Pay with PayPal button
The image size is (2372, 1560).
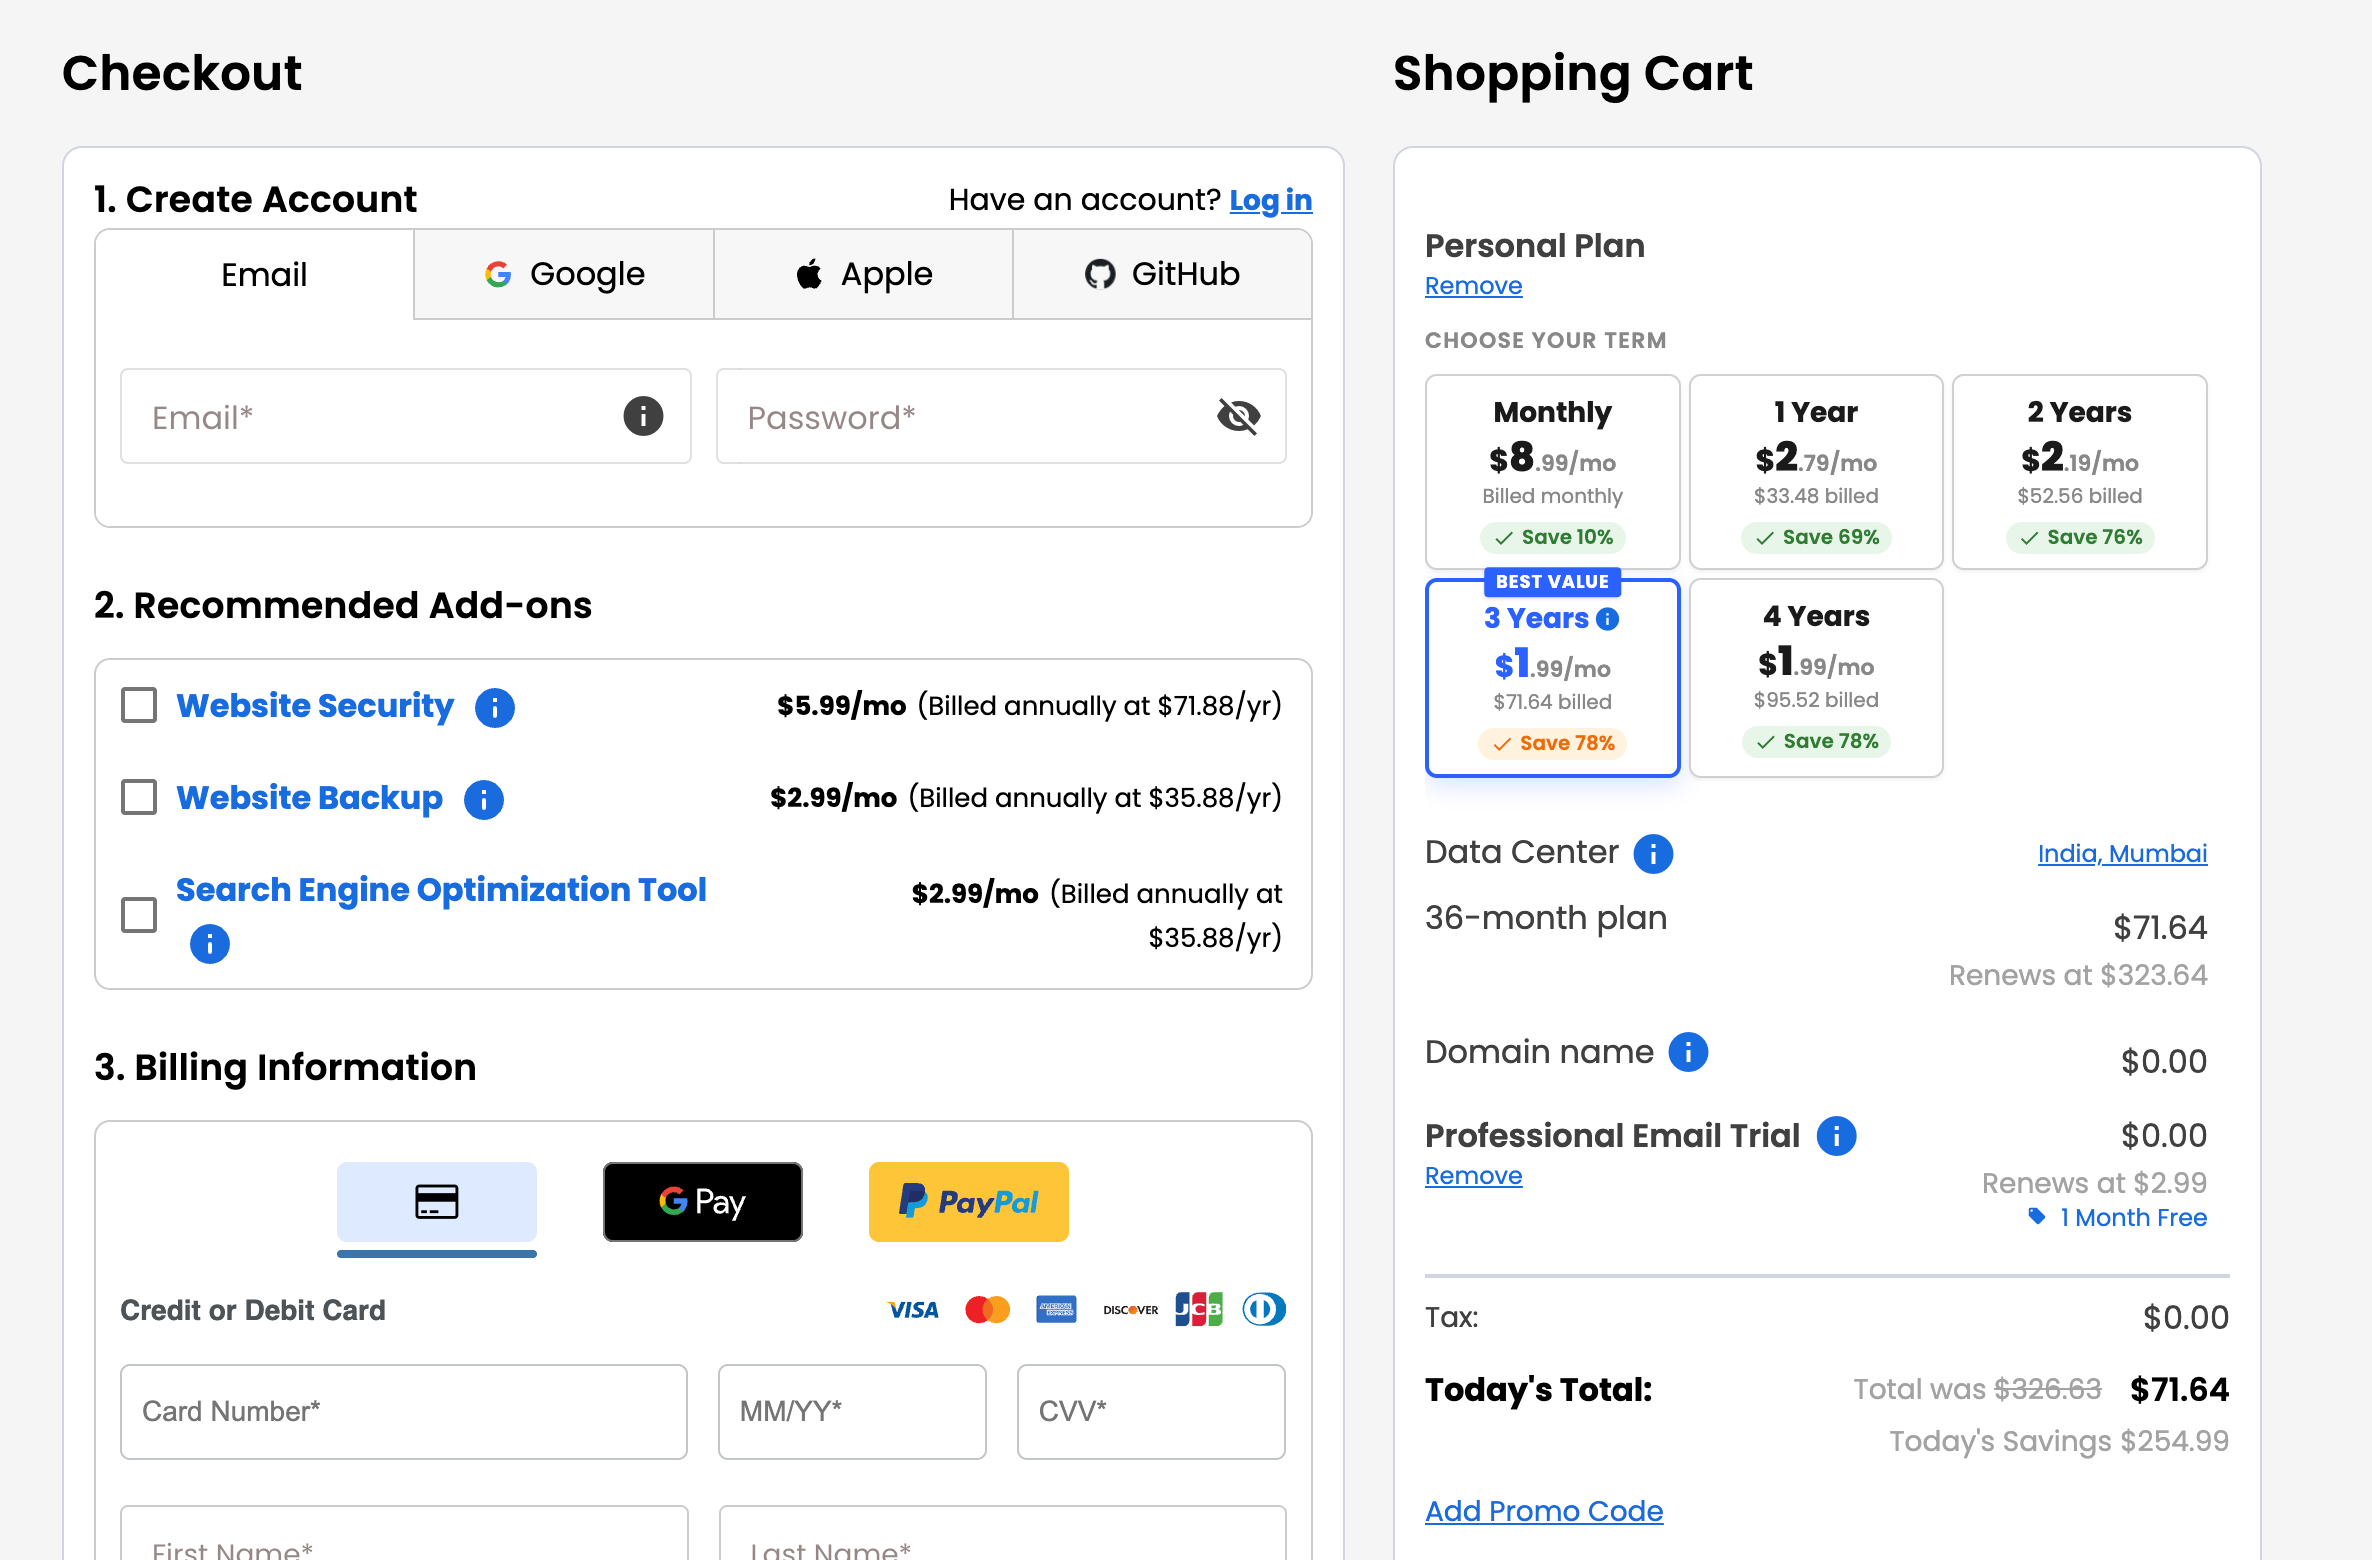(969, 1202)
